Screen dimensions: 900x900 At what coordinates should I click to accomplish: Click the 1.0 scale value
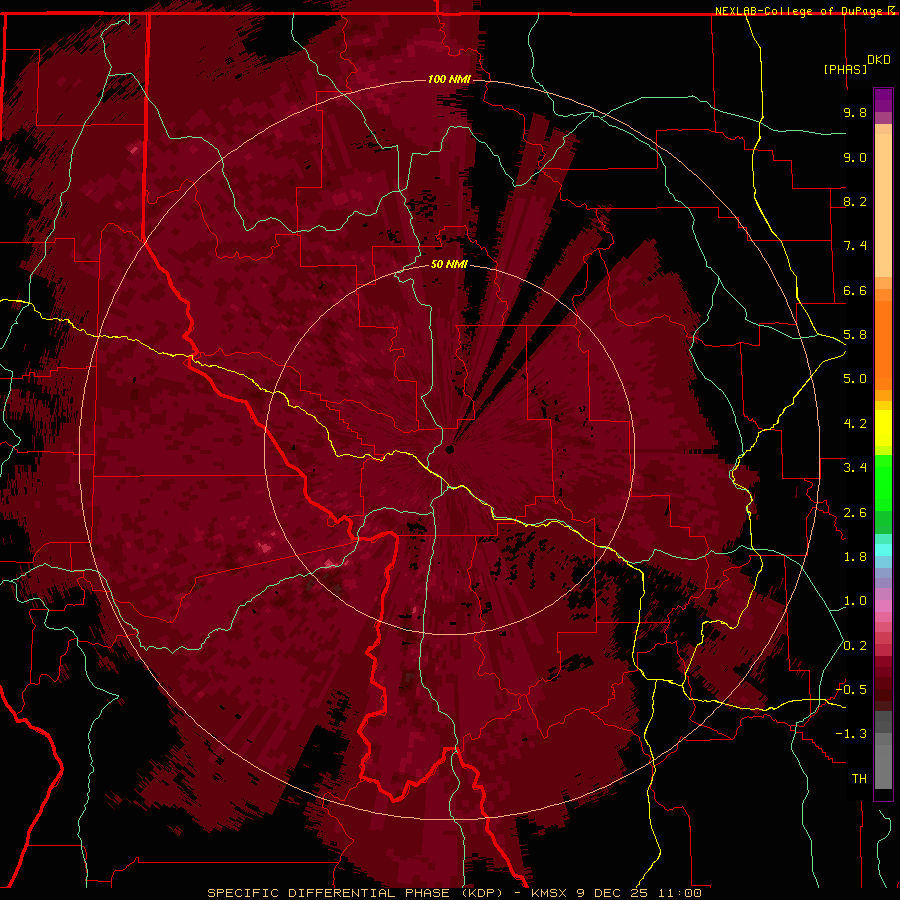(x=855, y=601)
